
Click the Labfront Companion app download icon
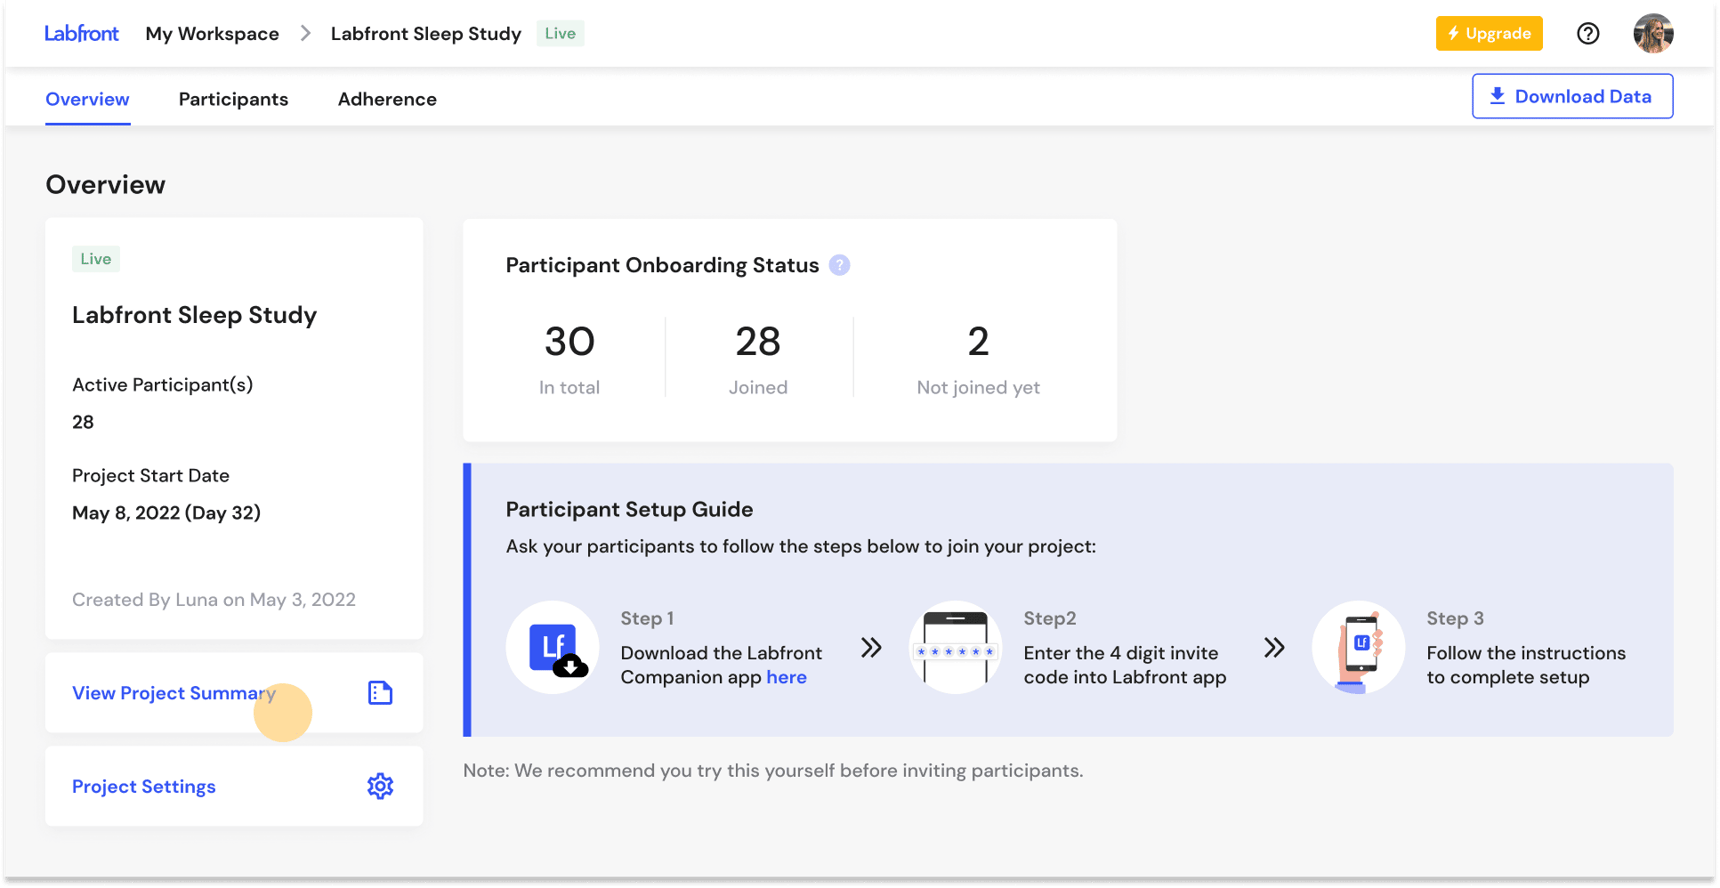coord(553,648)
